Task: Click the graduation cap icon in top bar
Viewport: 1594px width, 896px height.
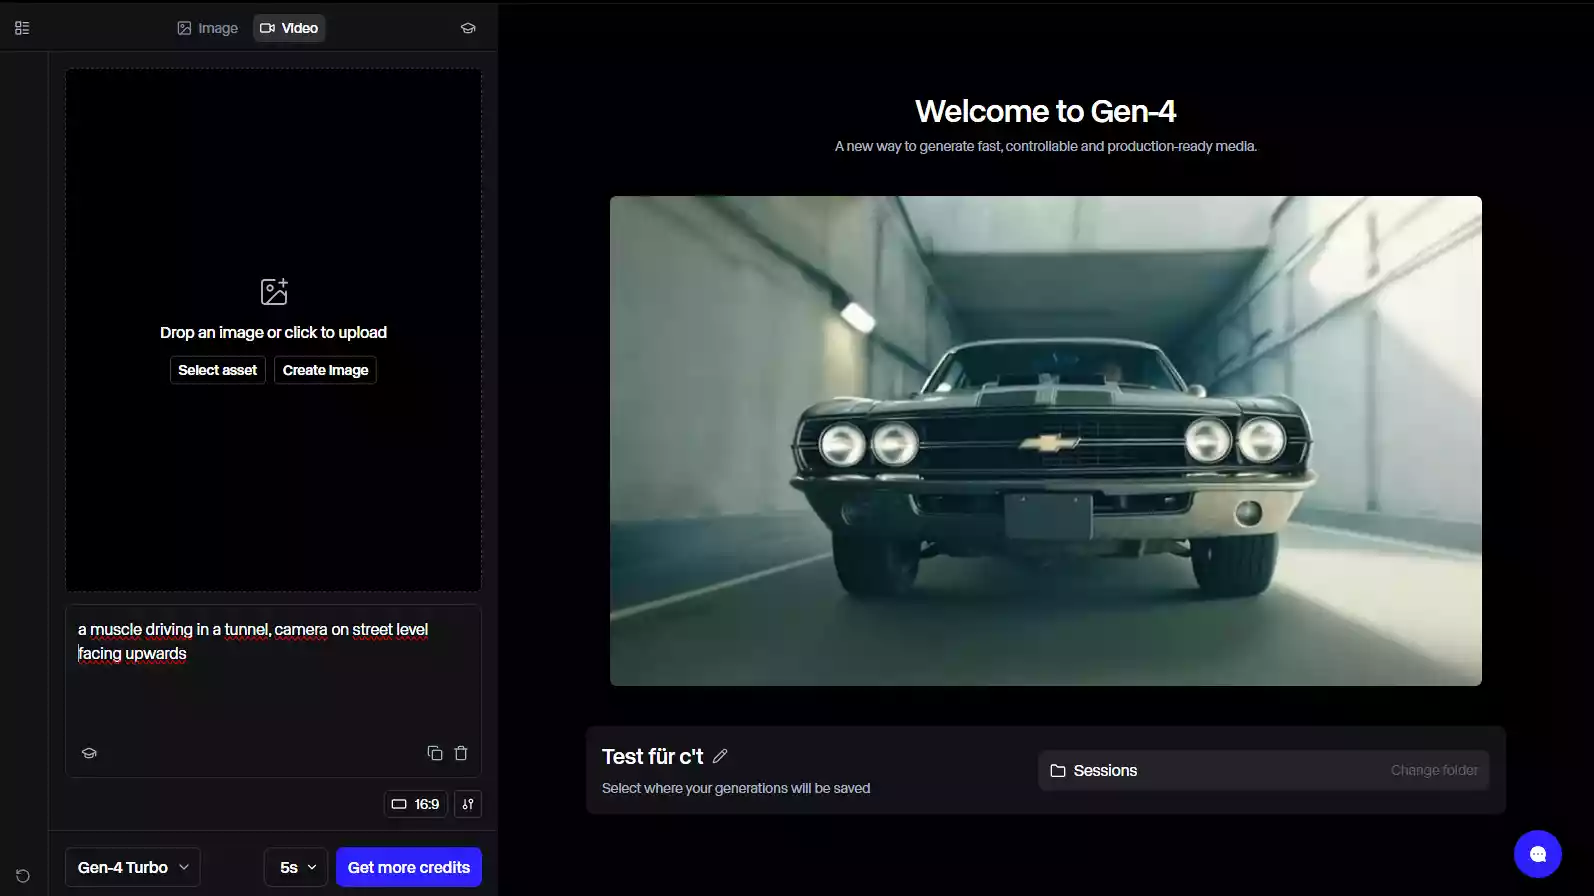Action: (468, 28)
